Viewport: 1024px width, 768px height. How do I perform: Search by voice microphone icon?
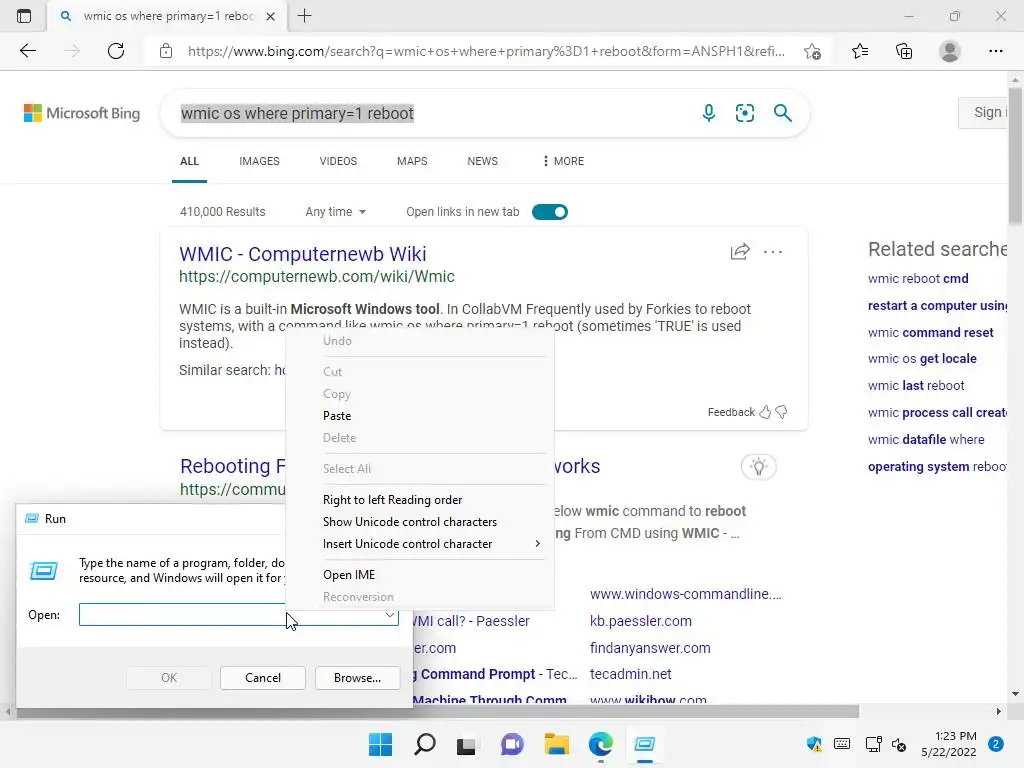(709, 113)
